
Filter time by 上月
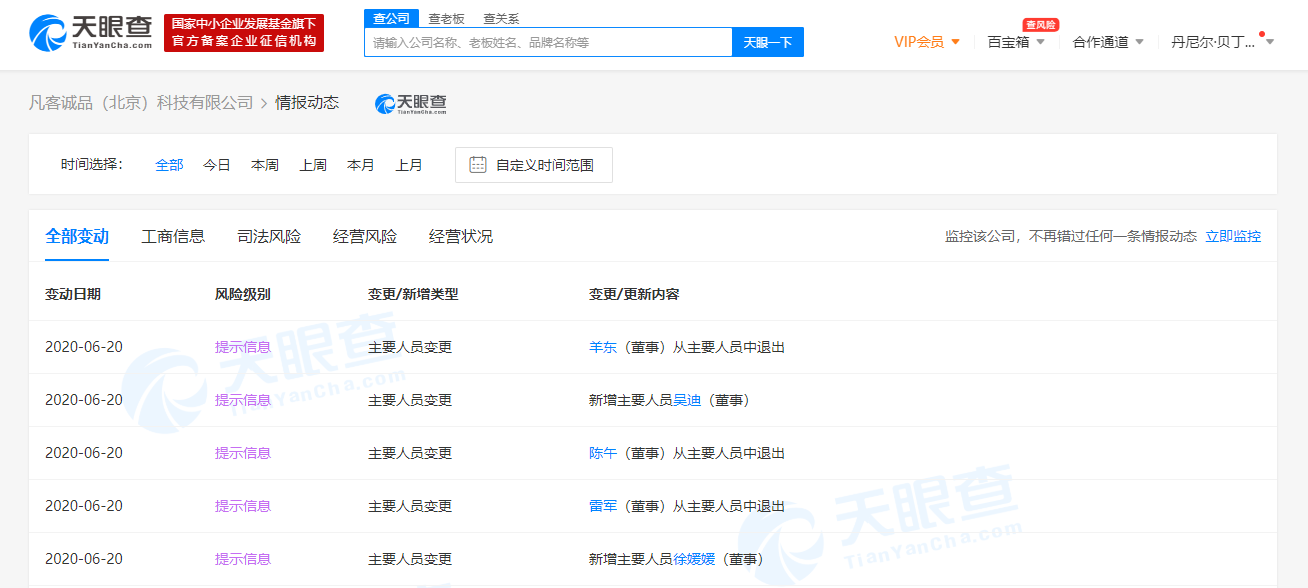tap(409, 165)
